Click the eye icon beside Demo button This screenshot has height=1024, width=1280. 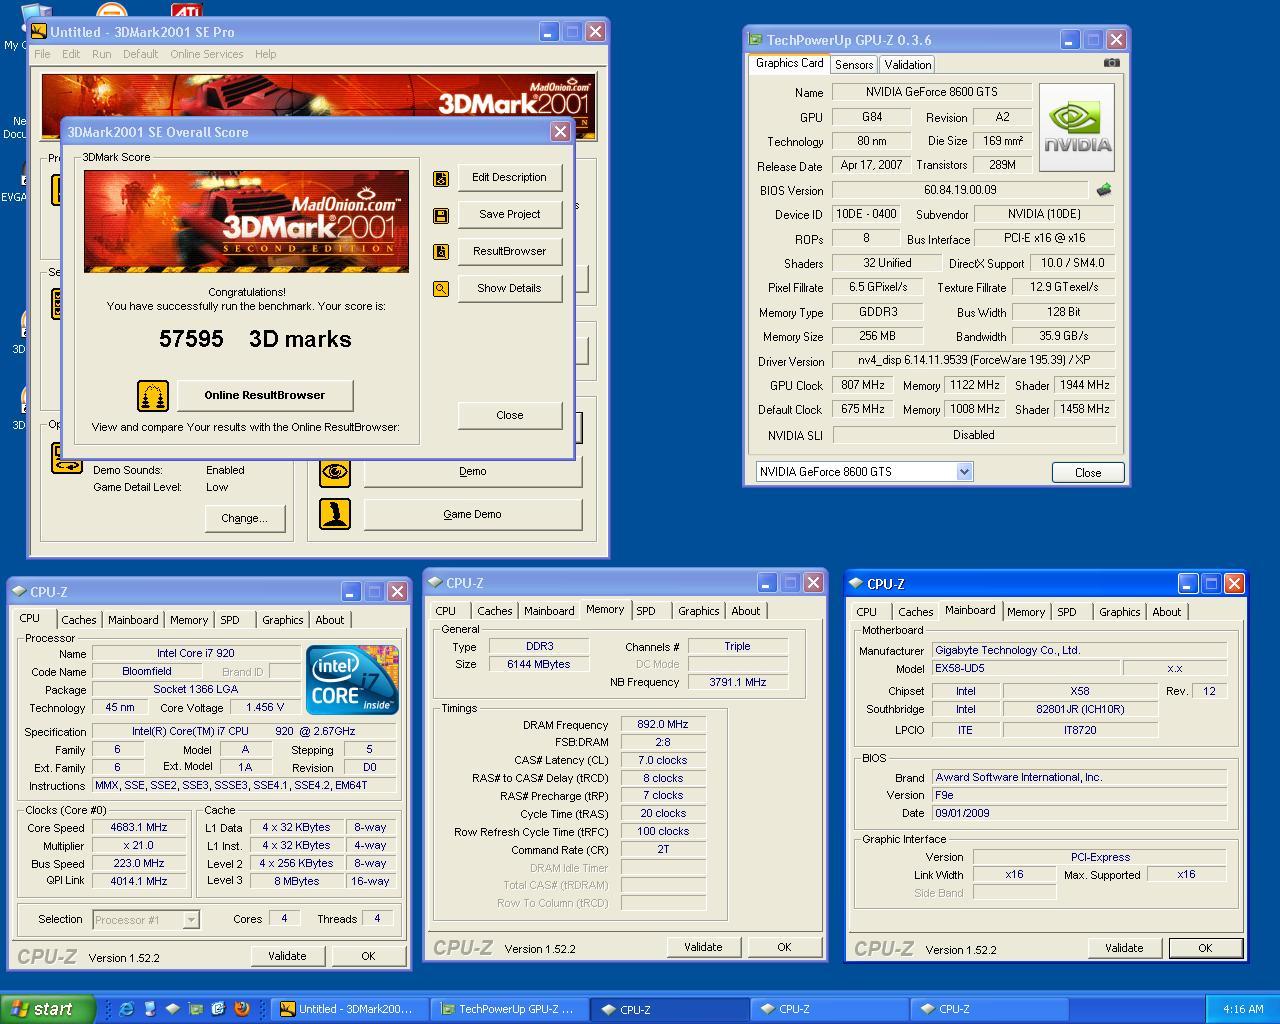coord(335,471)
